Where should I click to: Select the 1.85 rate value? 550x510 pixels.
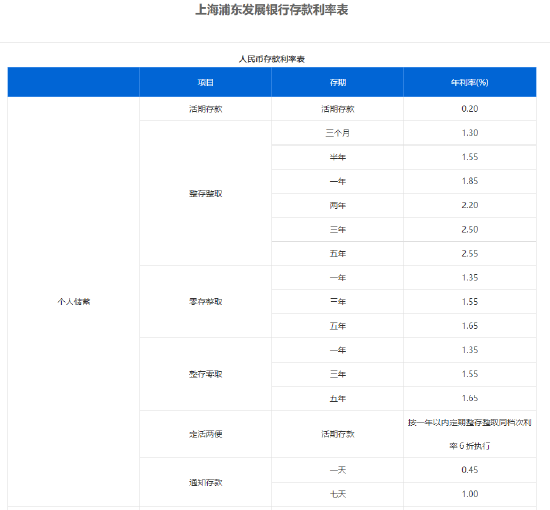pos(470,181)
